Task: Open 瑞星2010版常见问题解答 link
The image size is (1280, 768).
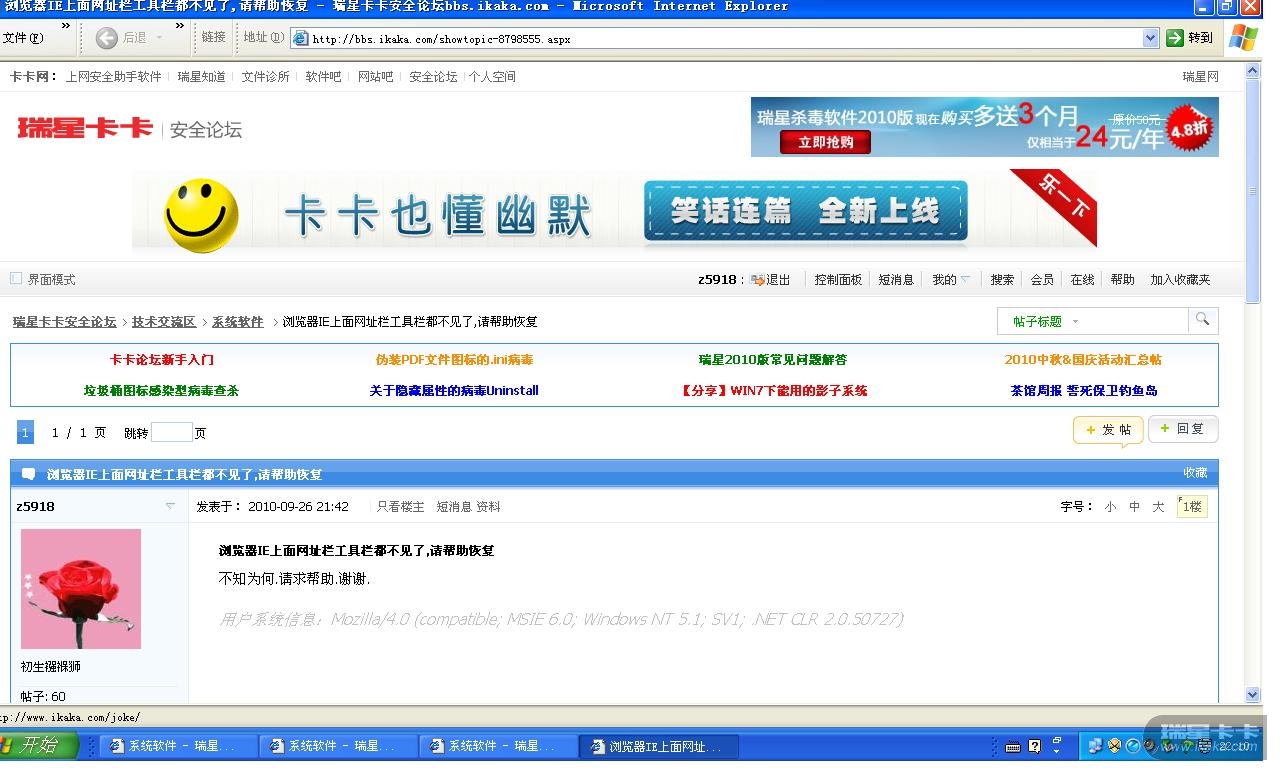Action: [773, 360]
